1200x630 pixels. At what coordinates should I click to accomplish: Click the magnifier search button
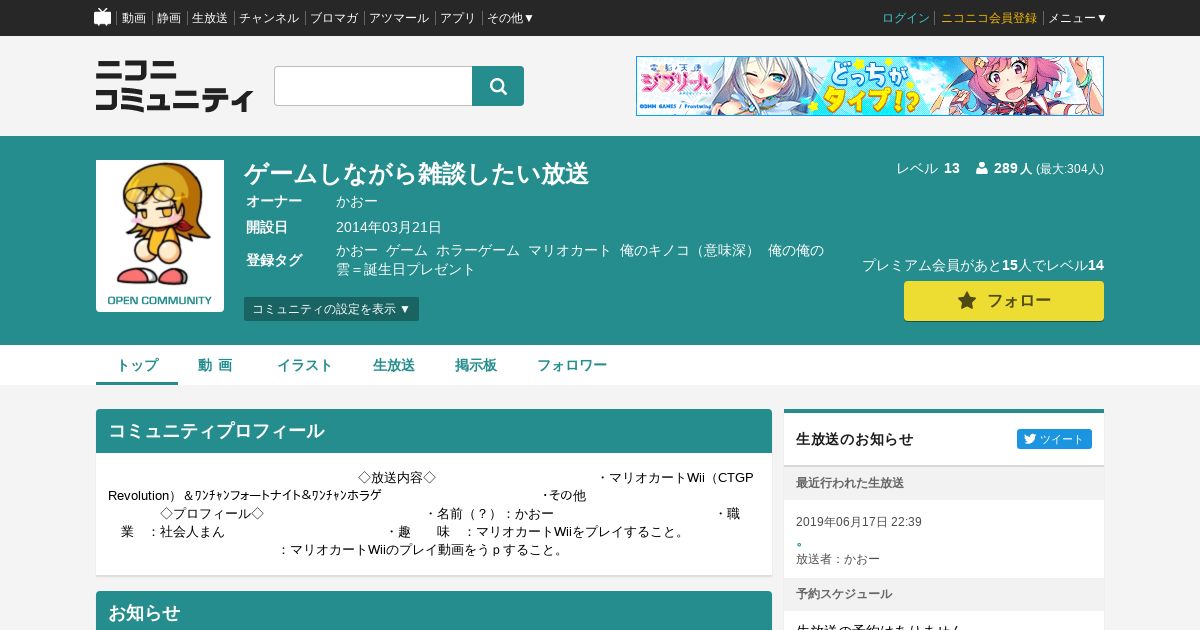tap(498, 86)
